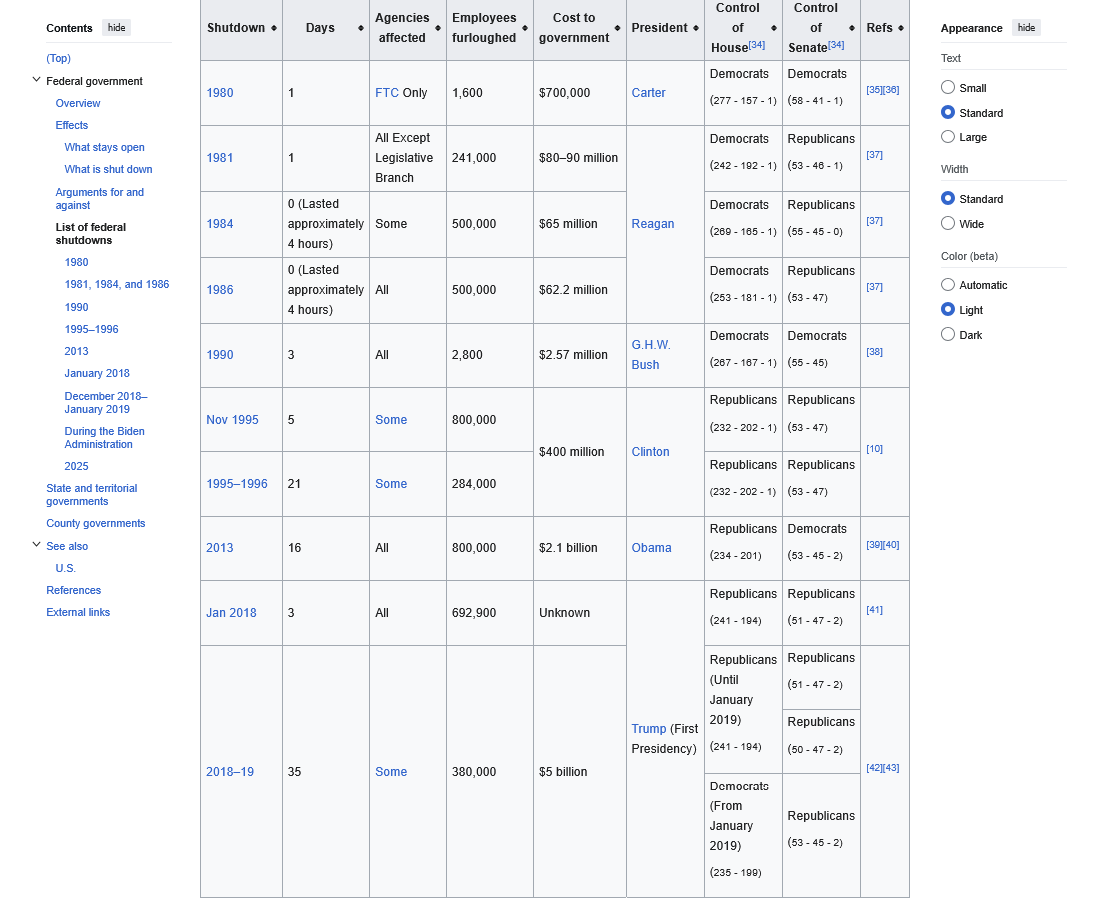Collapse the See also section
The image size is (1113, 900).
click(x=37, y=546)
